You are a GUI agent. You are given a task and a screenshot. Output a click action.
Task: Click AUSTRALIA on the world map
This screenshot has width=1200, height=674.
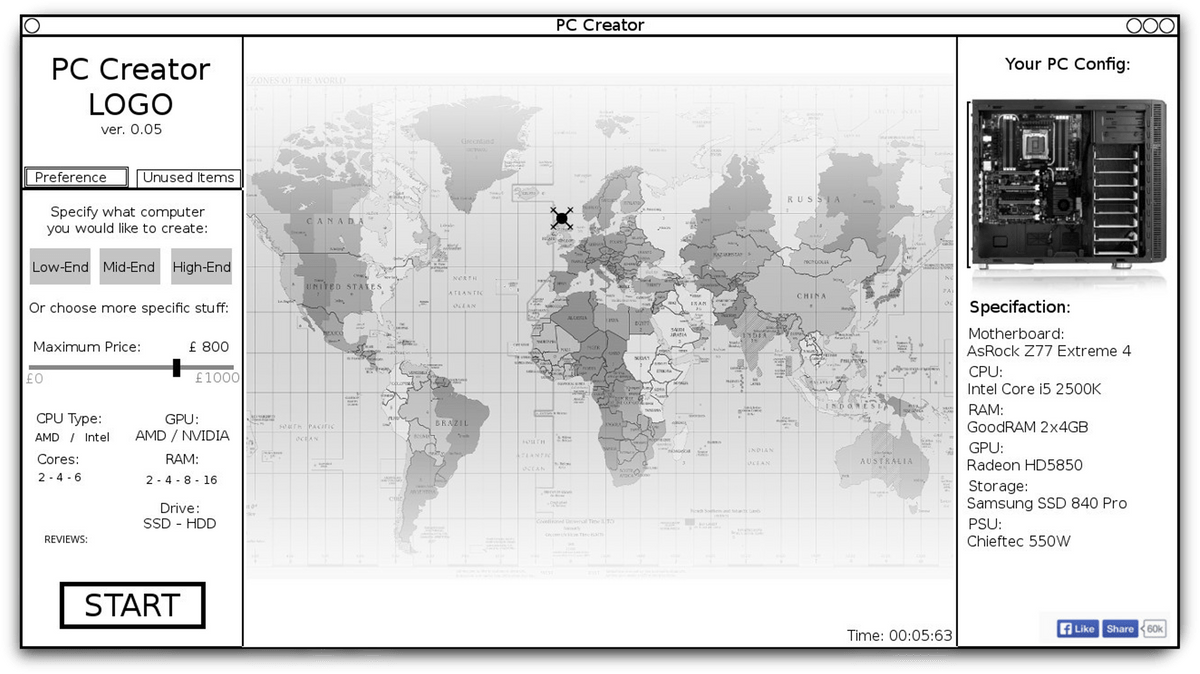[885, 461]
